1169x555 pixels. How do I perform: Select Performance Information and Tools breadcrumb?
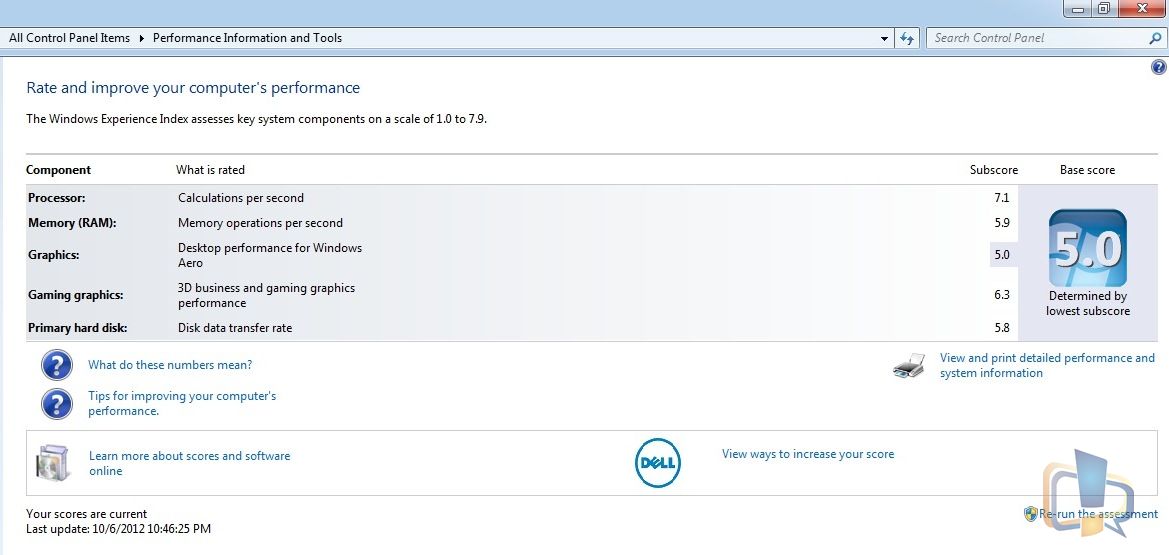(248, 38)
